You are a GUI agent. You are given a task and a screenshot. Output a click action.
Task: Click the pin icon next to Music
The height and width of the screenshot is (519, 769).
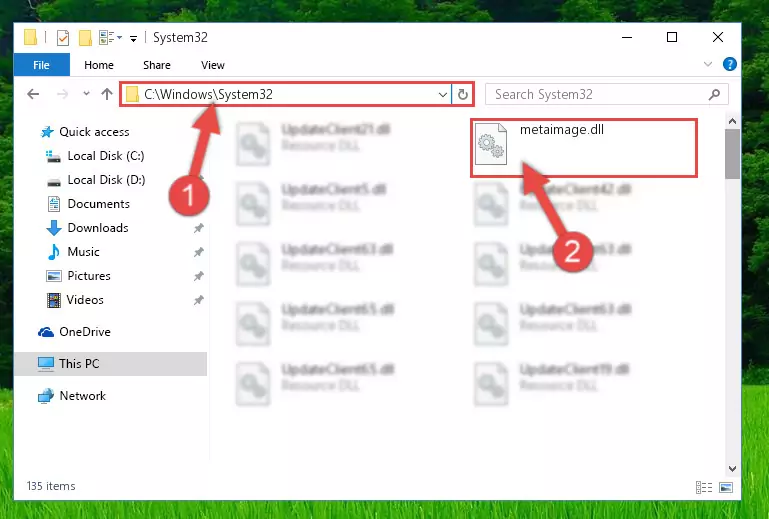[198, 252]
